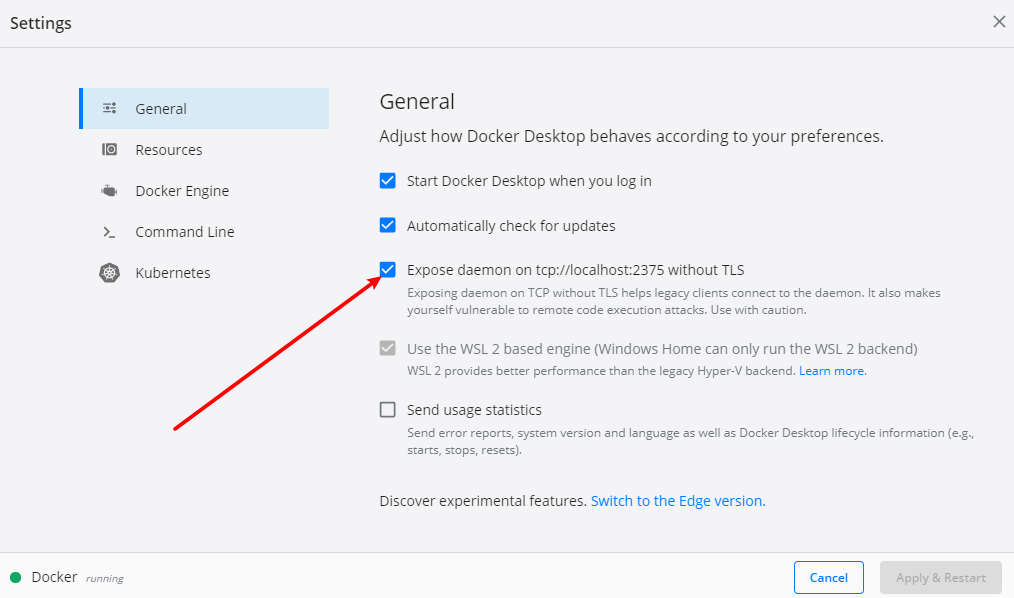Click Switch to the Edge version link
This screenshot has height=598, width=1014.
coord(678,500)
